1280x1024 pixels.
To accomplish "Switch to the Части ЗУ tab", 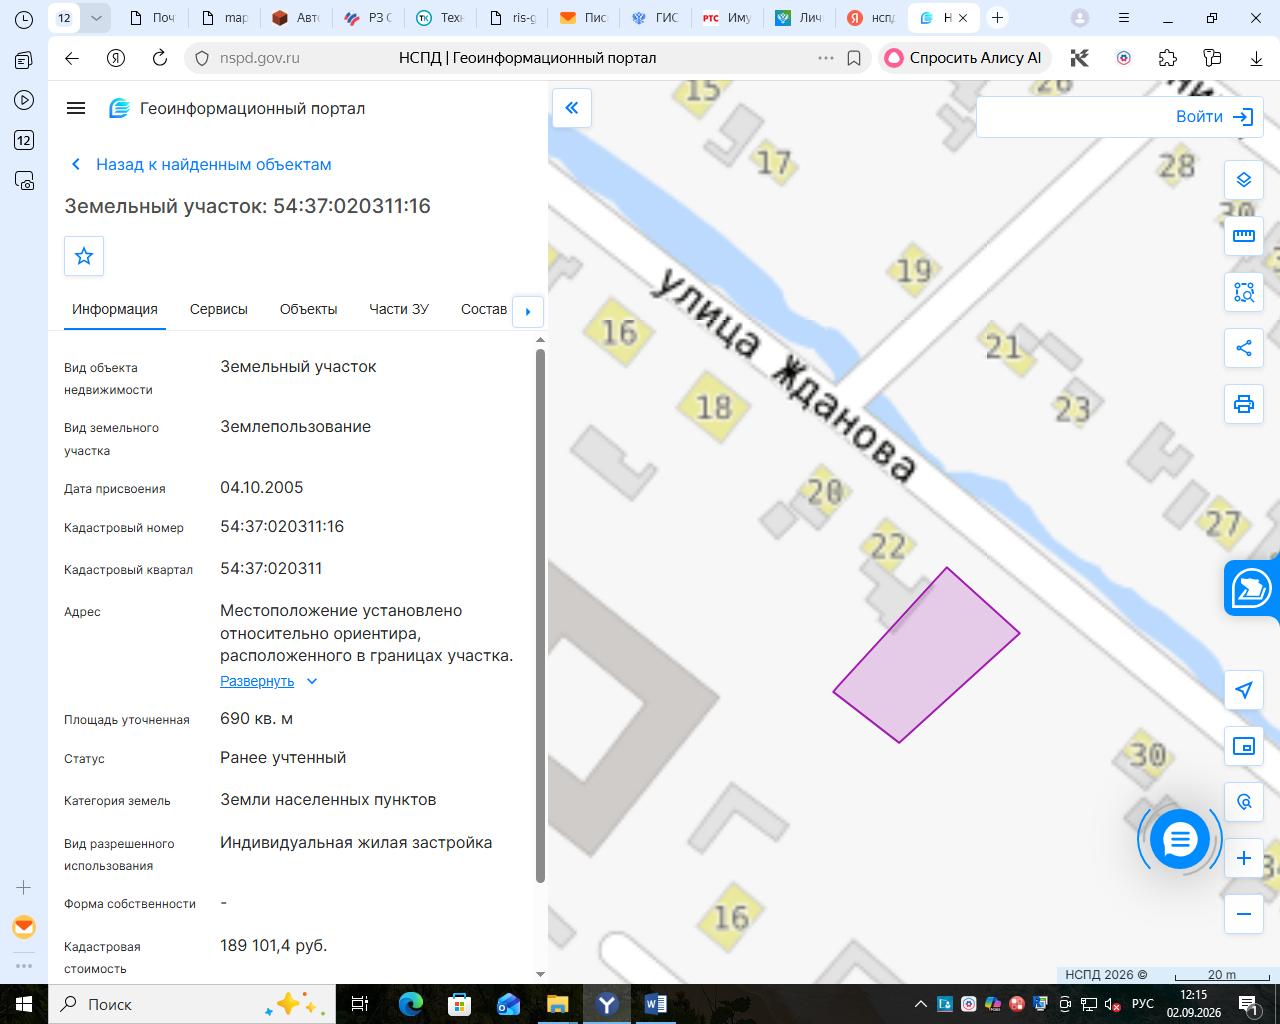I will tap(399, 309).
